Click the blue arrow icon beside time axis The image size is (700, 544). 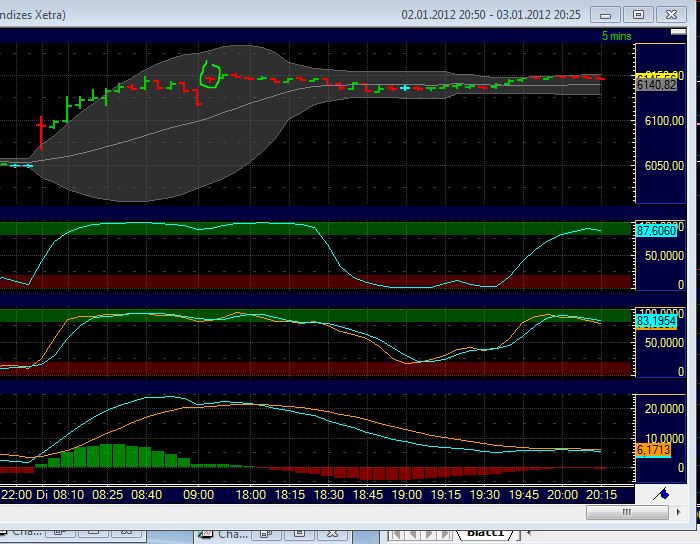(x=661, y=494)
